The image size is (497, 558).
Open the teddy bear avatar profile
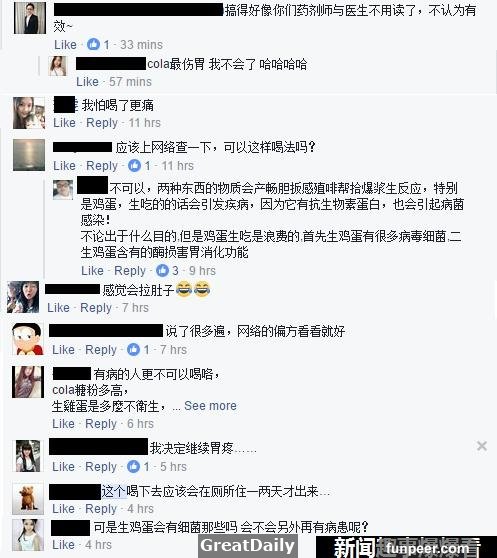coord(28,499)
